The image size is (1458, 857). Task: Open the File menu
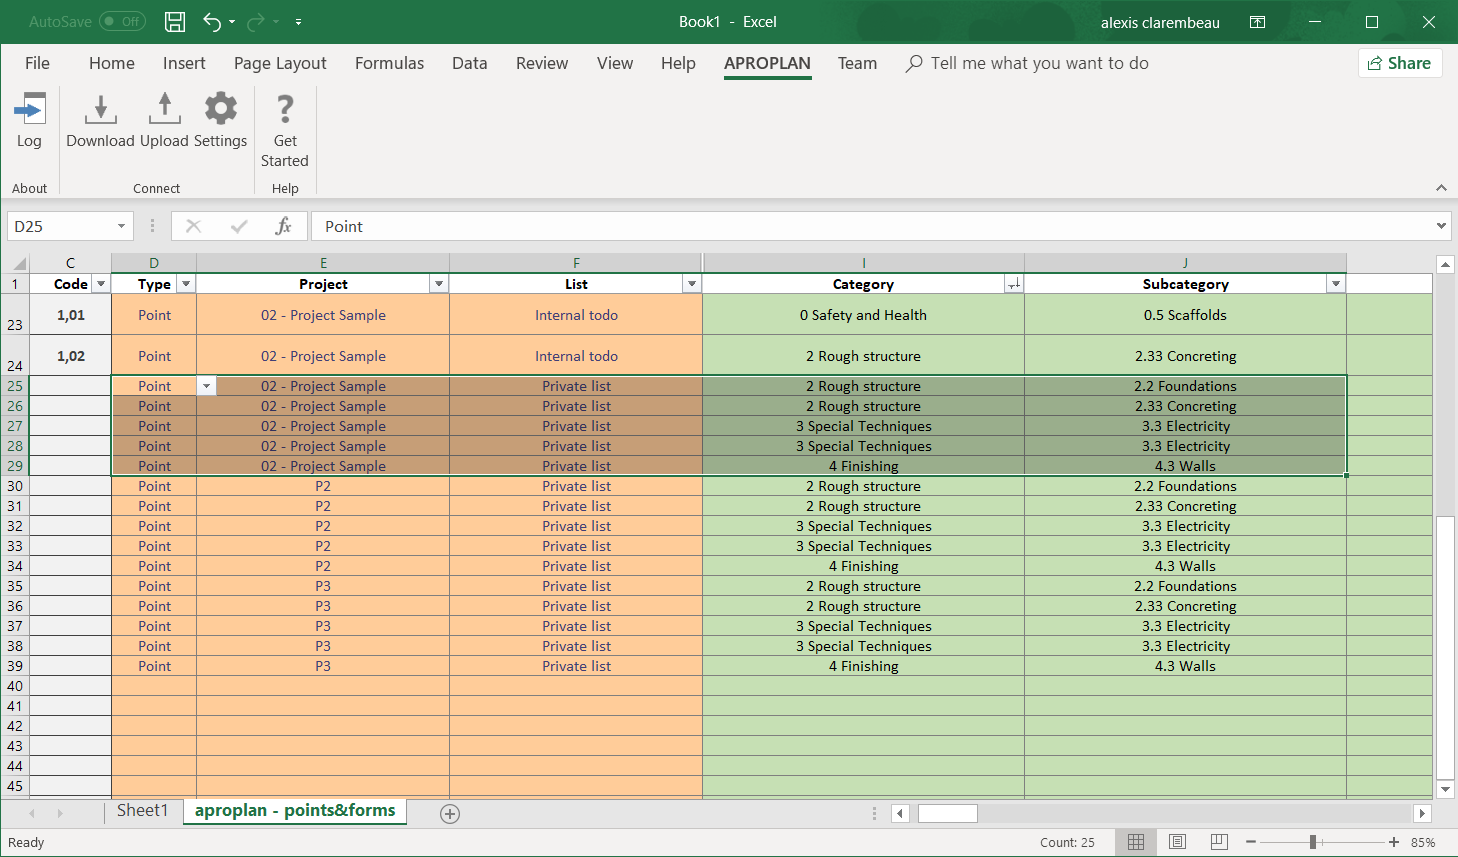[37, 64]
